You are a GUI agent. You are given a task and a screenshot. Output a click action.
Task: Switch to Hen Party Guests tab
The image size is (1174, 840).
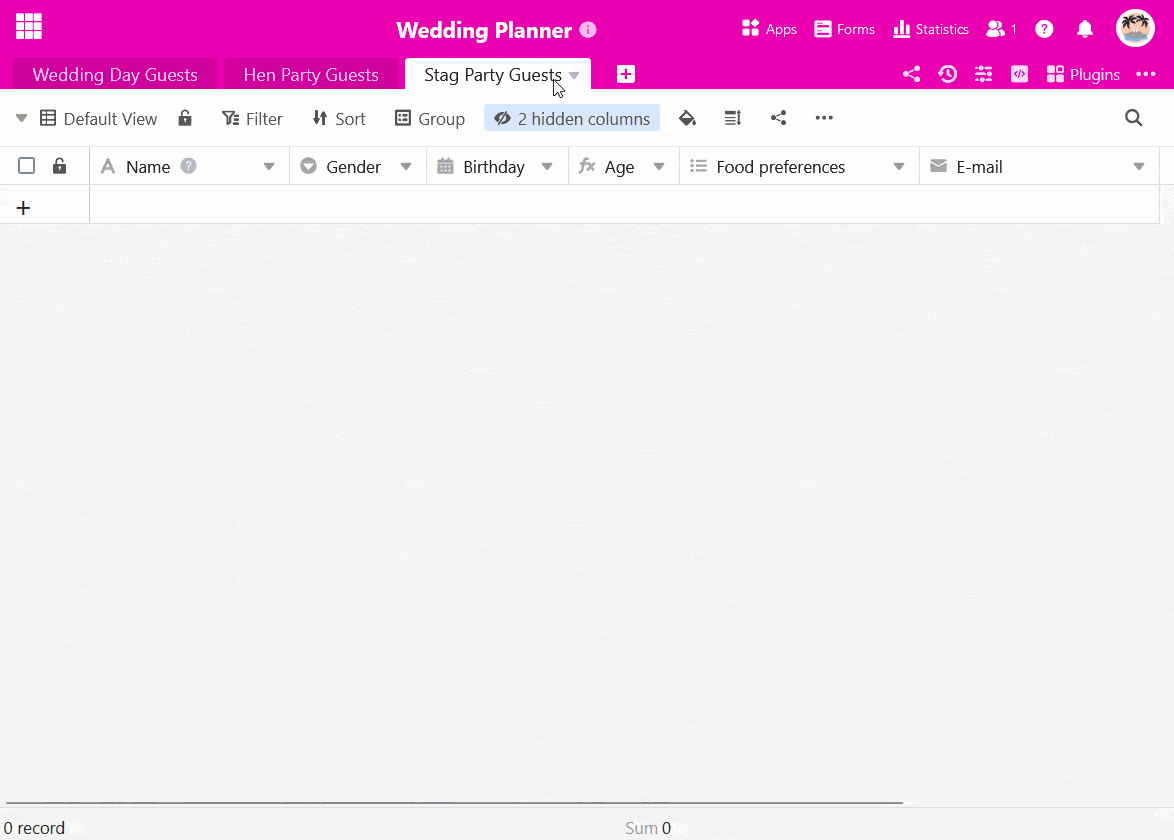[x=311, y=75]
